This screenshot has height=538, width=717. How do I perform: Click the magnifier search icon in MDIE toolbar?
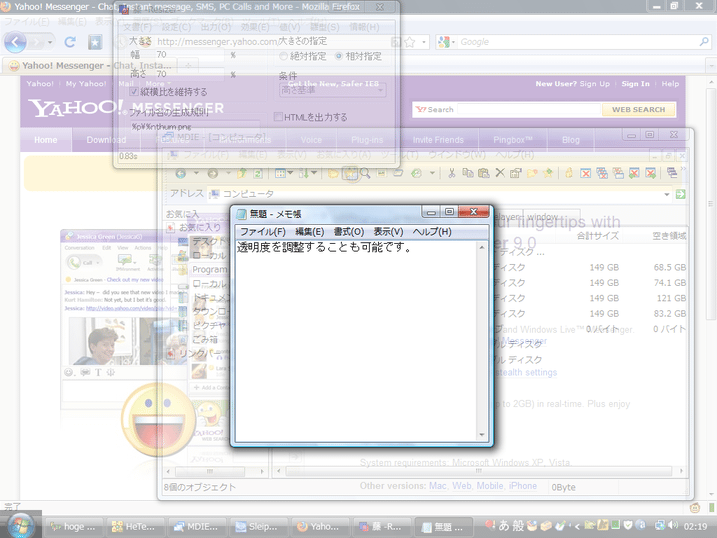coord(365,173)
